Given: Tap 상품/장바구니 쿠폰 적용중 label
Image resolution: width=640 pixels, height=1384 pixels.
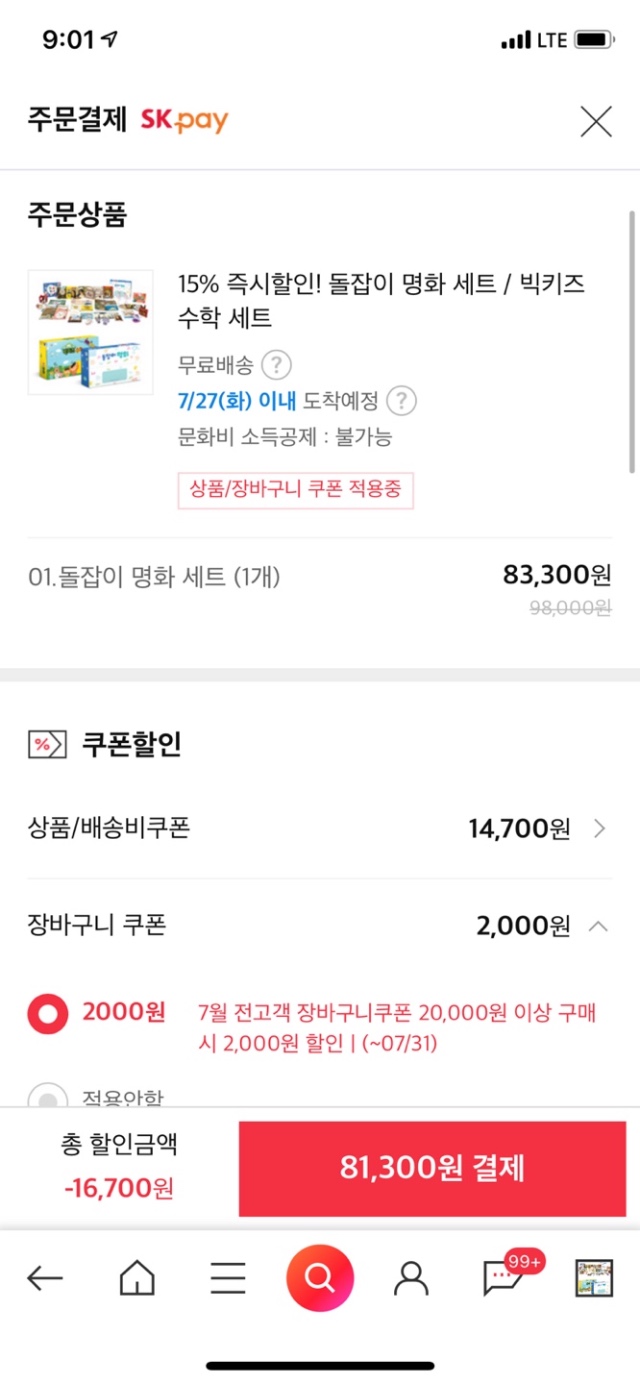Looking at the screenshot, I should pos(295,490).
